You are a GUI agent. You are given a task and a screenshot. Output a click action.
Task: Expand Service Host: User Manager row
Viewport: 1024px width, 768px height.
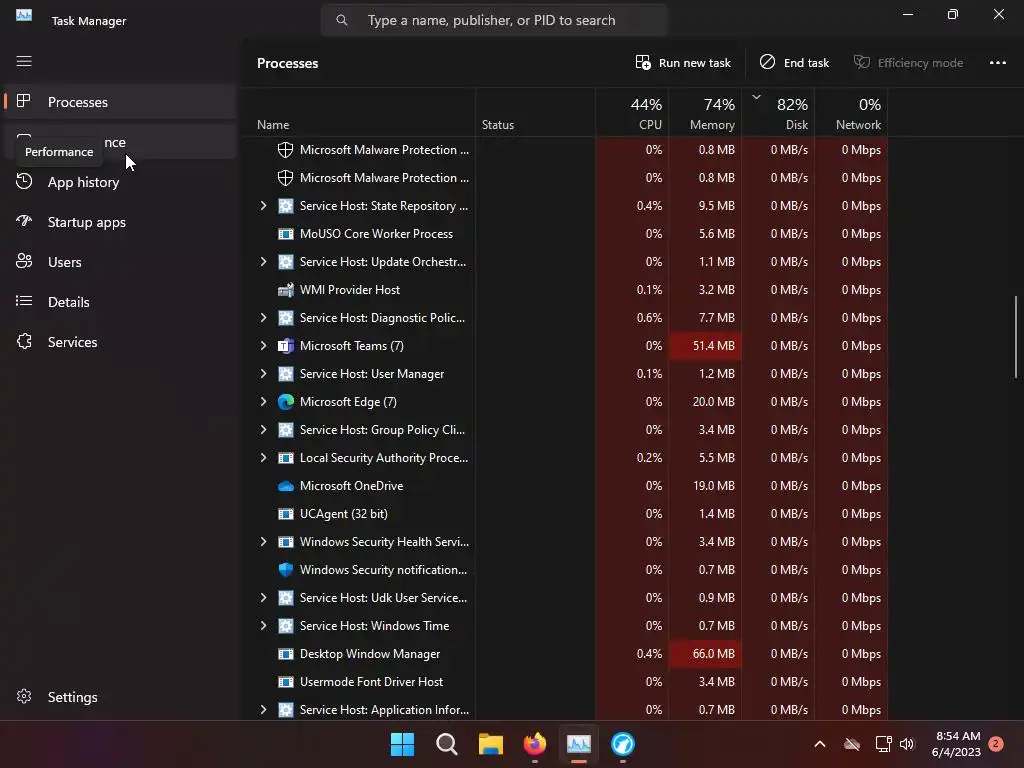point(263,374)
